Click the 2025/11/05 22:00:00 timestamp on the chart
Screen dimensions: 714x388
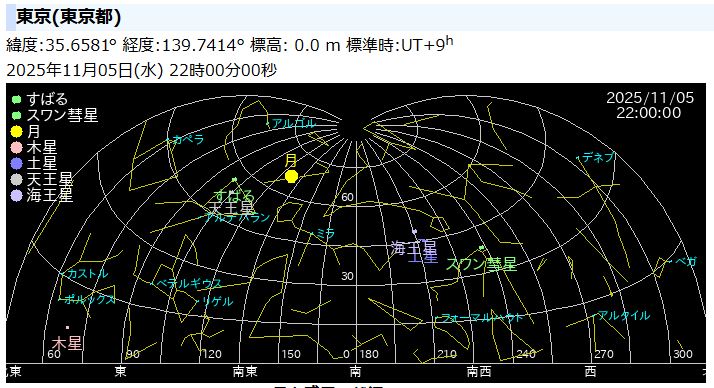pos(650,105)
